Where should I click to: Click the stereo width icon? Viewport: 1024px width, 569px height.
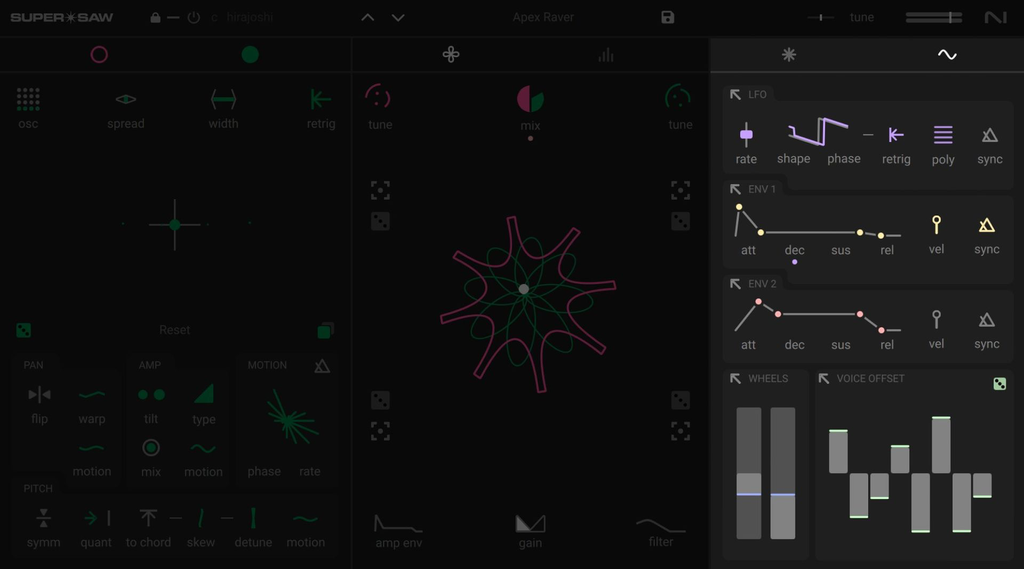point(223,99)
